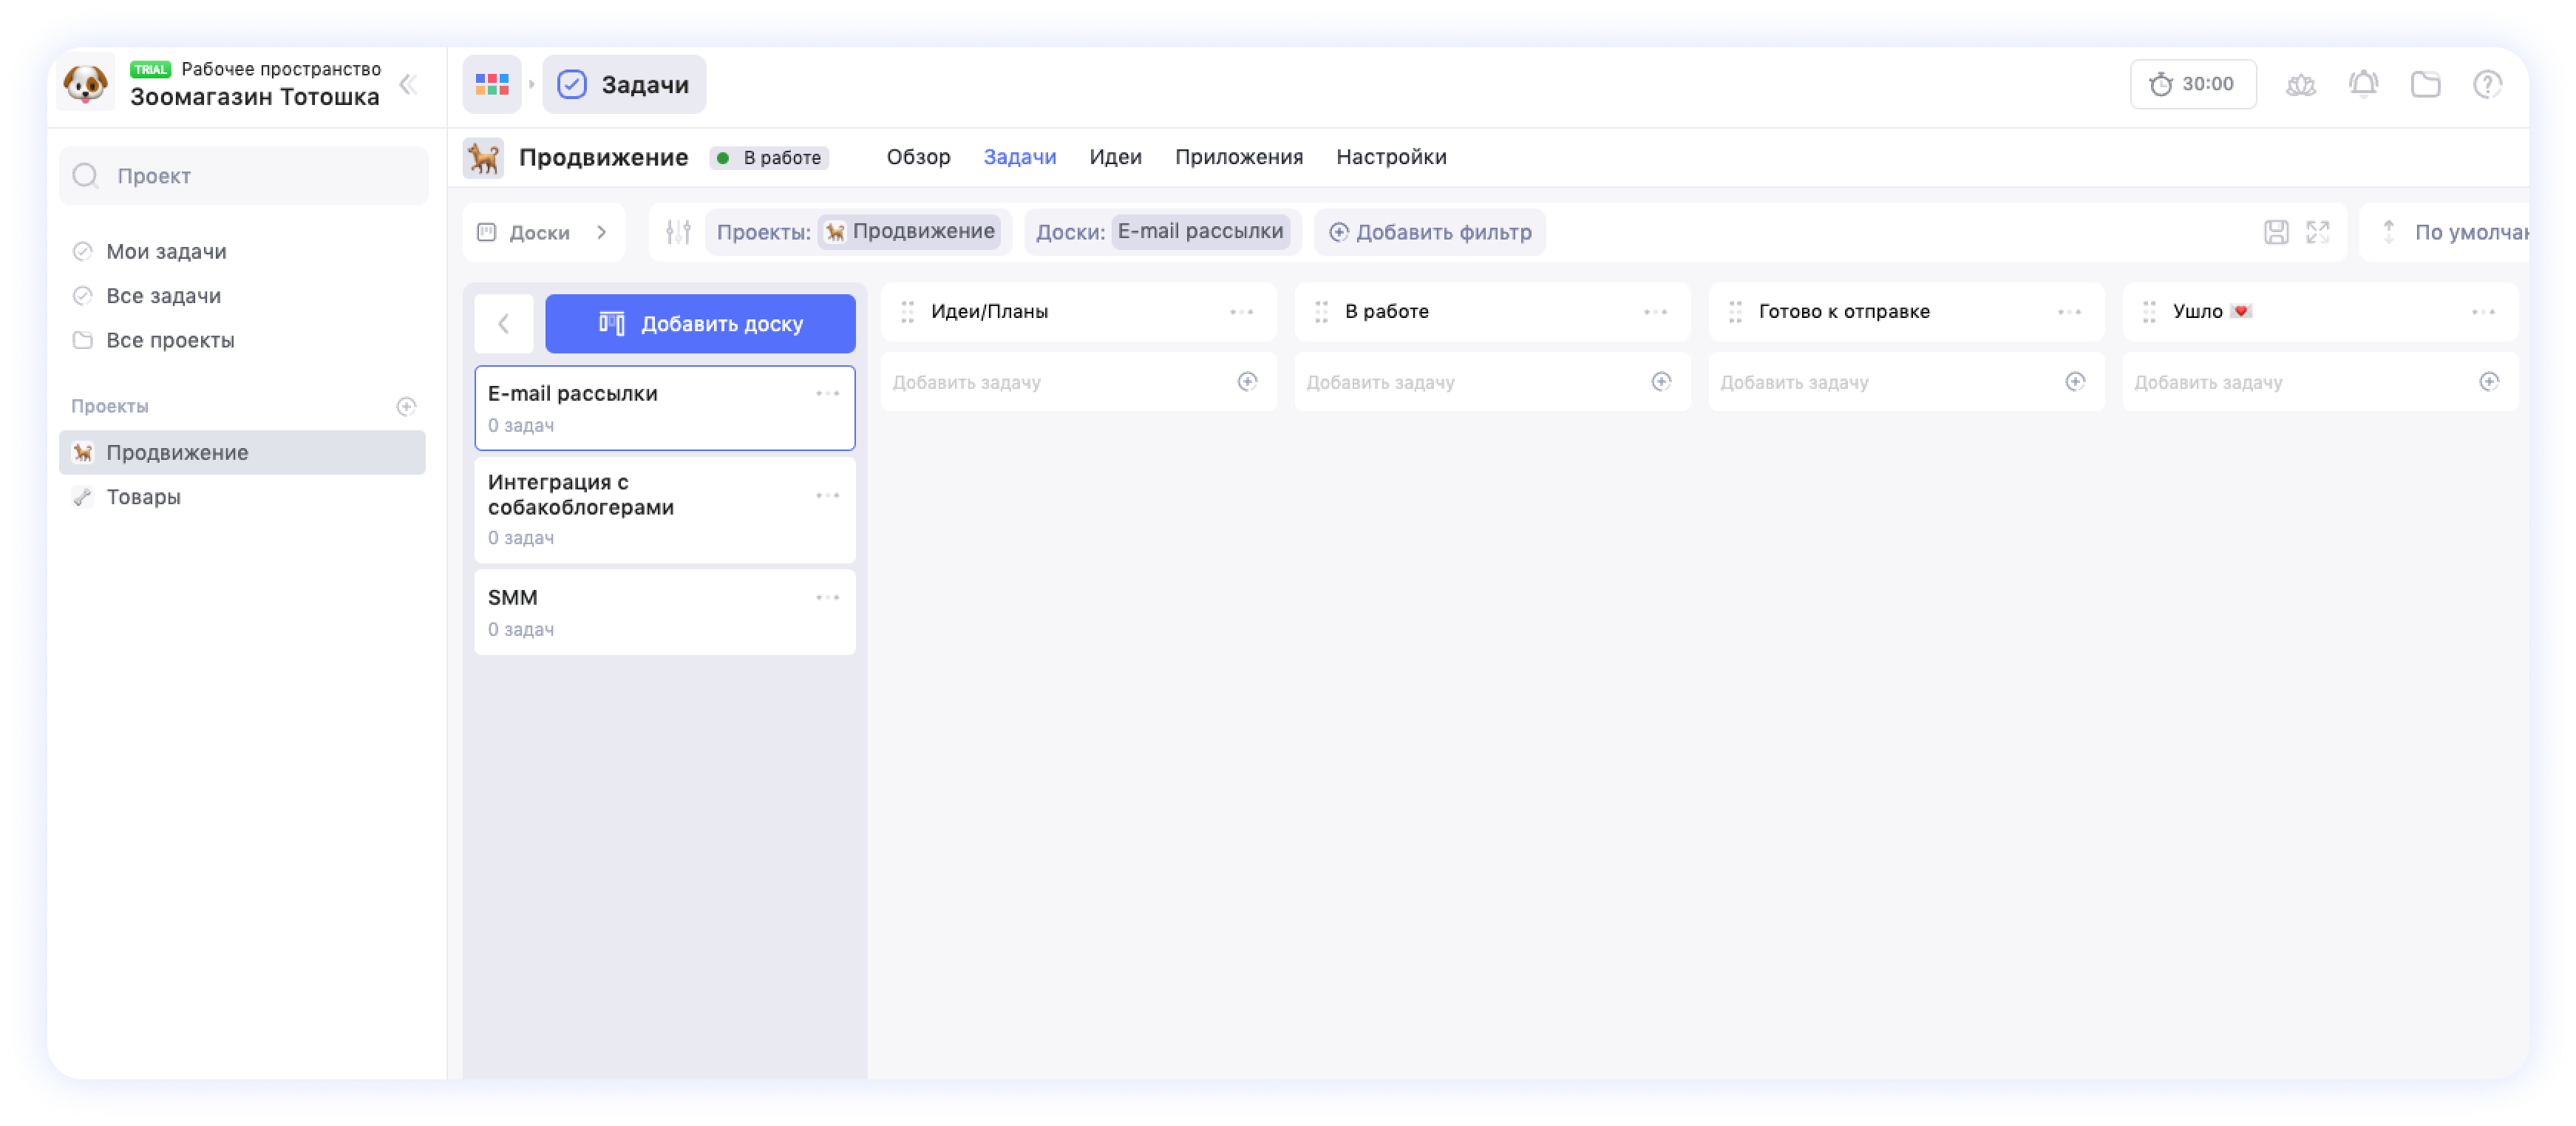The height and width of the screenshot is (1126, 2576).
Task: Collapse the left sidebar with double chevron
Action: (x=408, y=85)
